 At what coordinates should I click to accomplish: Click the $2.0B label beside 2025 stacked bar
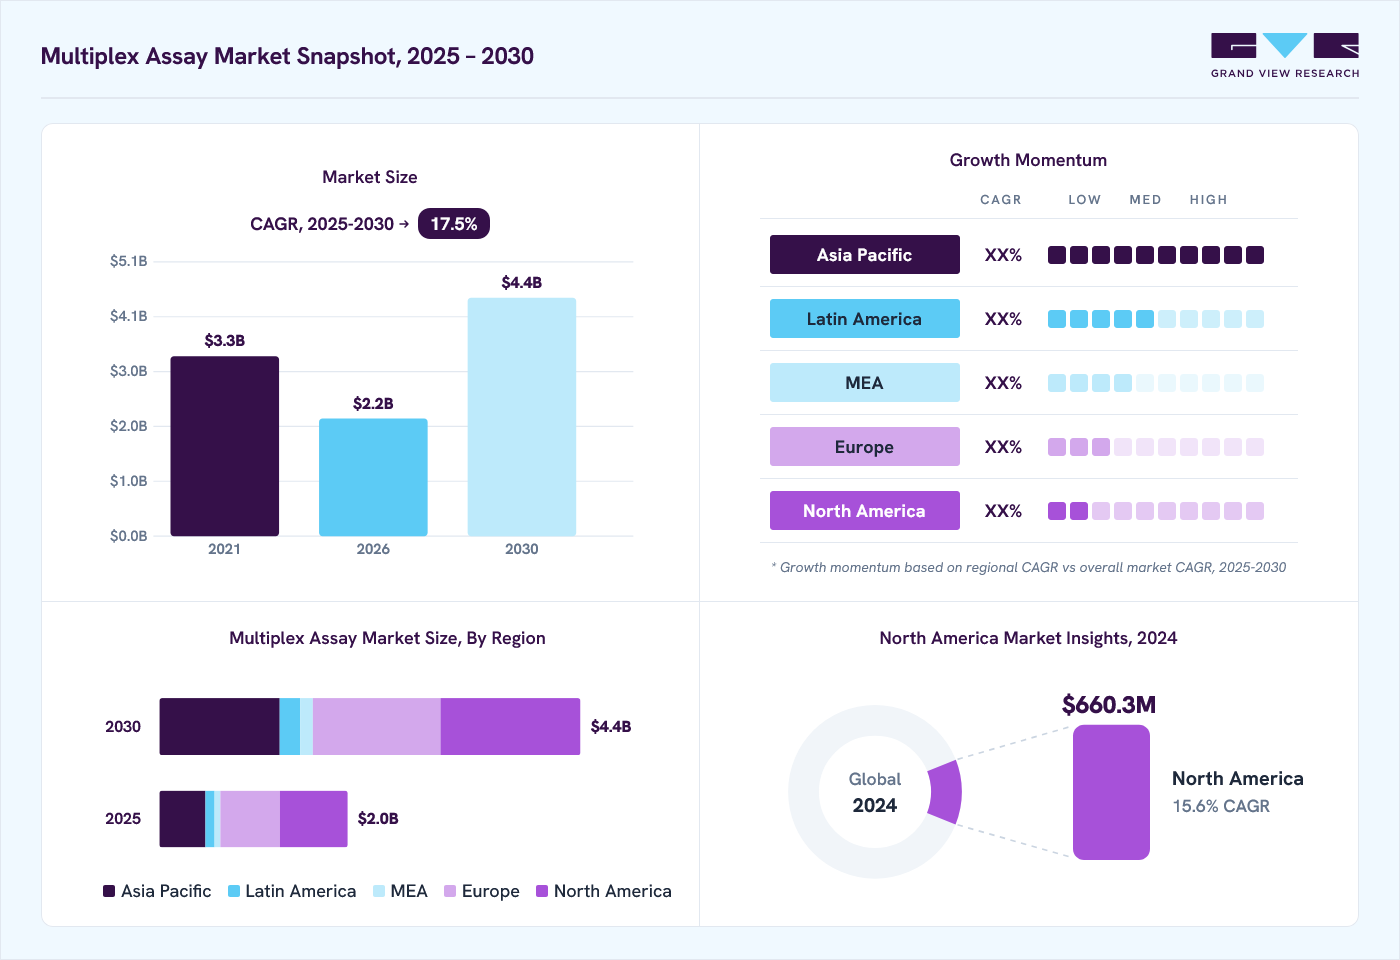[378, 819]
